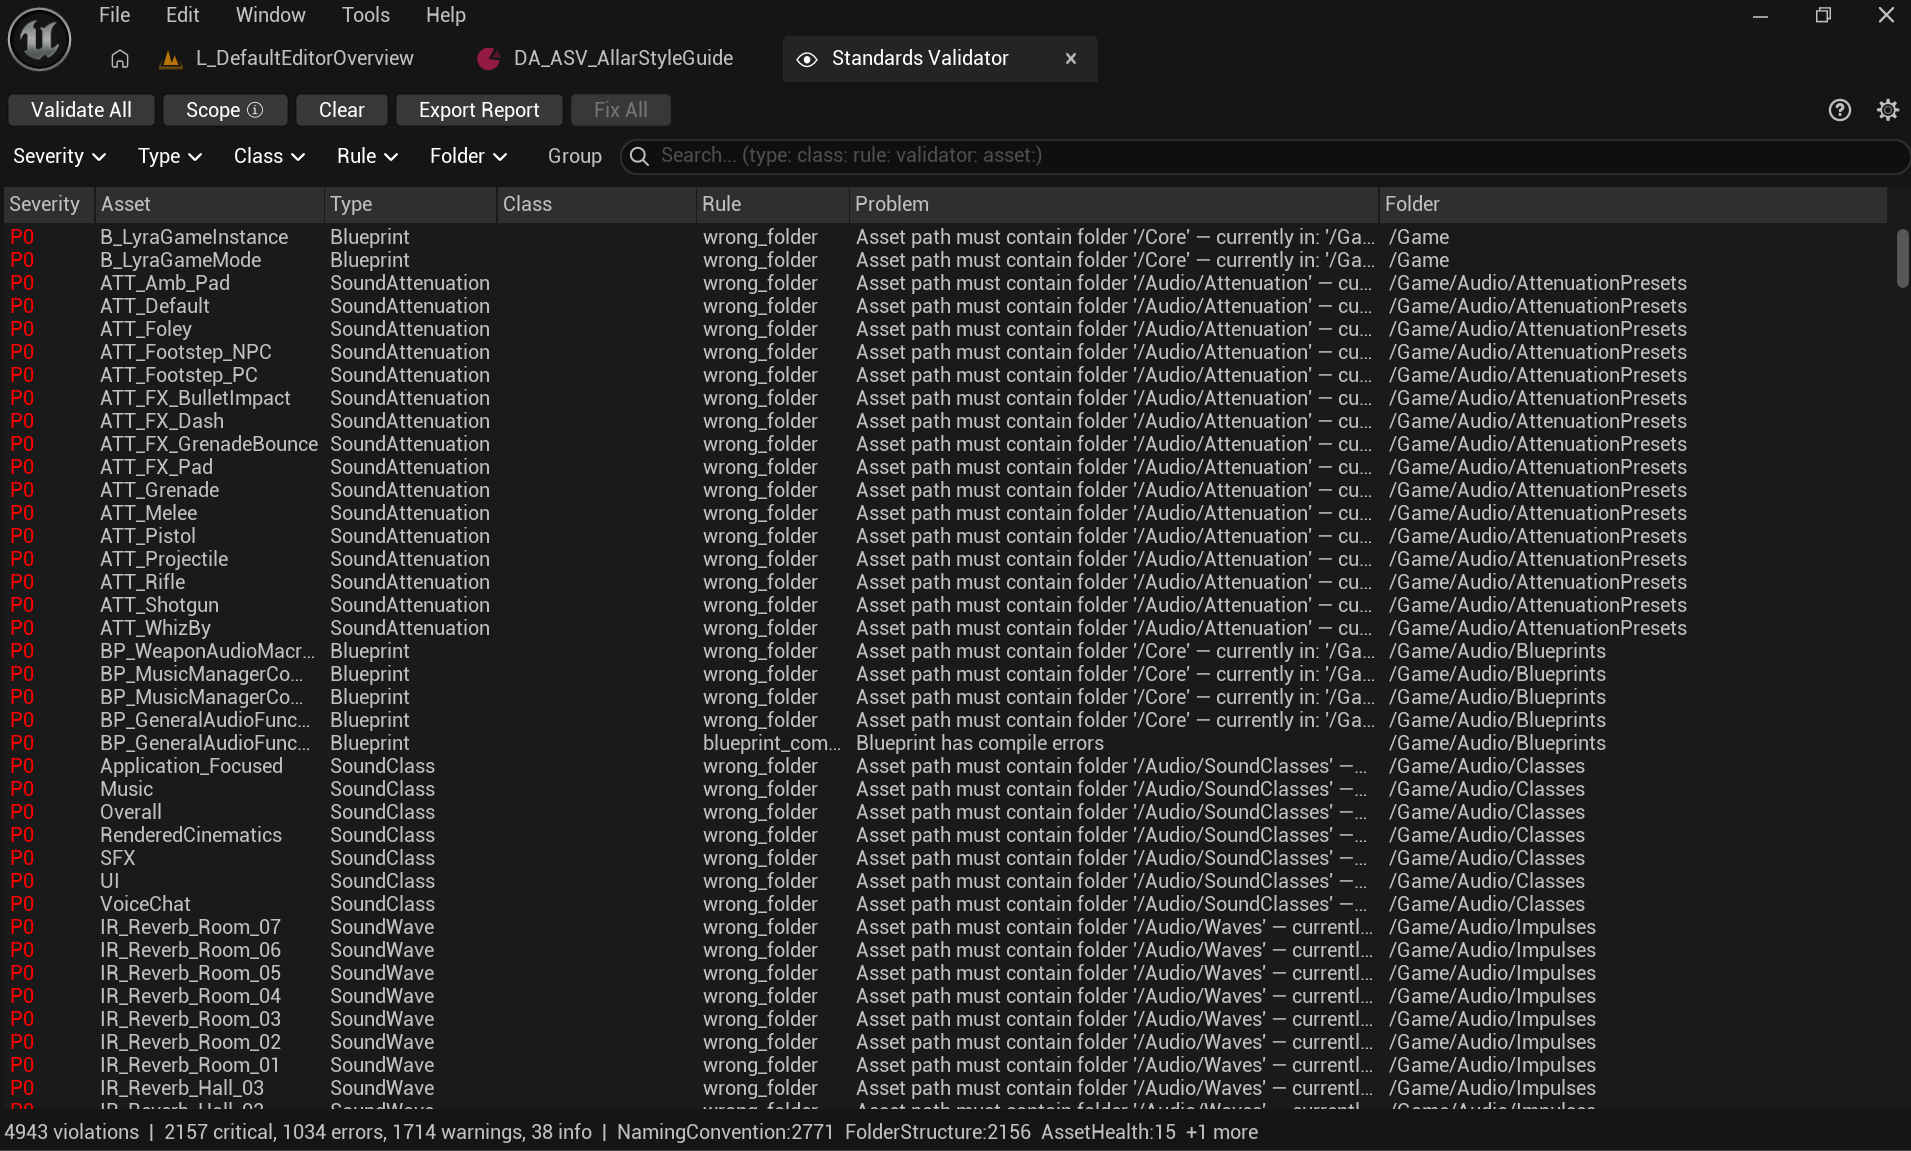Click the L_DefaultEditorOverview level icon
Screen dimensions: 1911x1151
pos(171,59)
